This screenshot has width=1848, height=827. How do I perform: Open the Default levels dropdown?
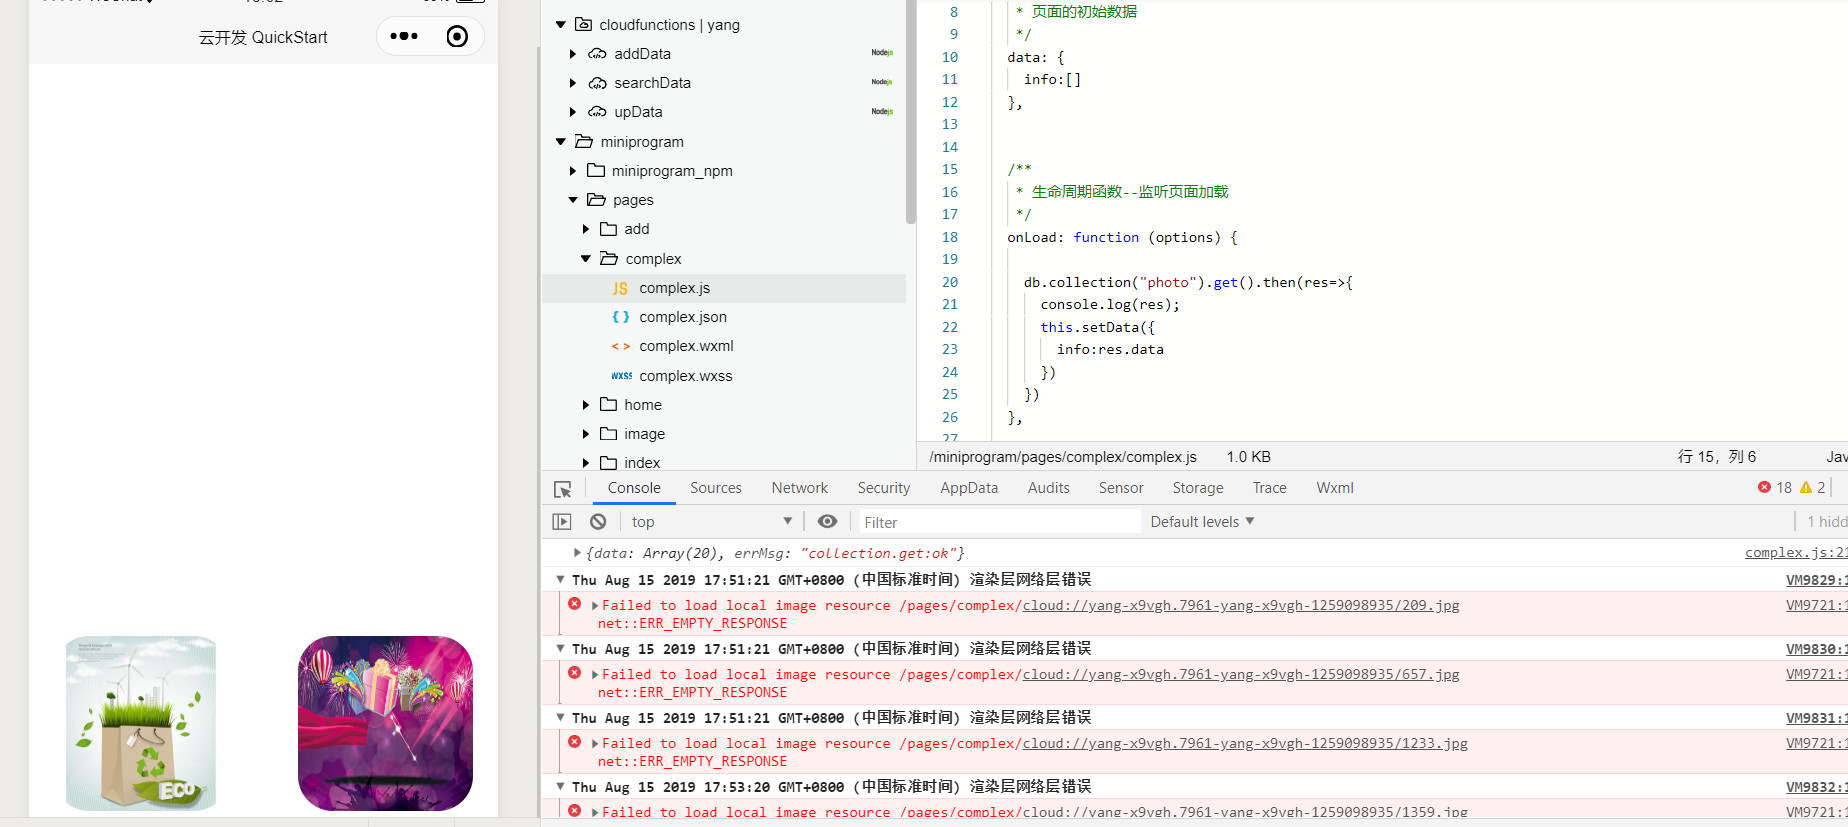[x=1201, y=522]
